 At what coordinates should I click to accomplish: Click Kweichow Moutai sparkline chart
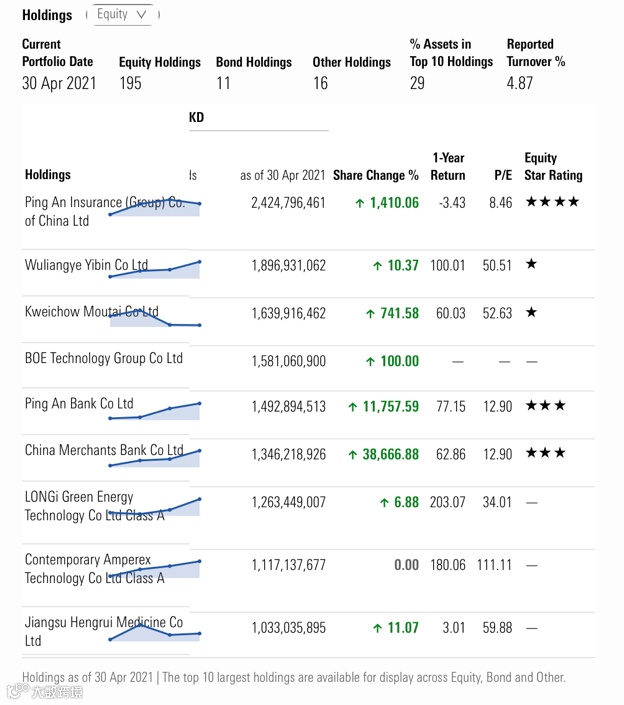tap(155, 317)
